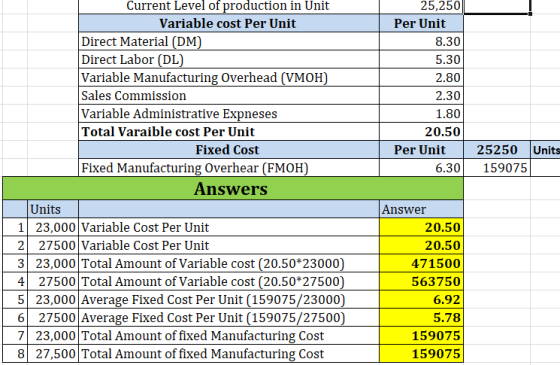Screen dimensions: 560x365
Task: Select 'Average Fixed Cost Per Unit (159075/27500)' cell
Action: click(229, 318)
